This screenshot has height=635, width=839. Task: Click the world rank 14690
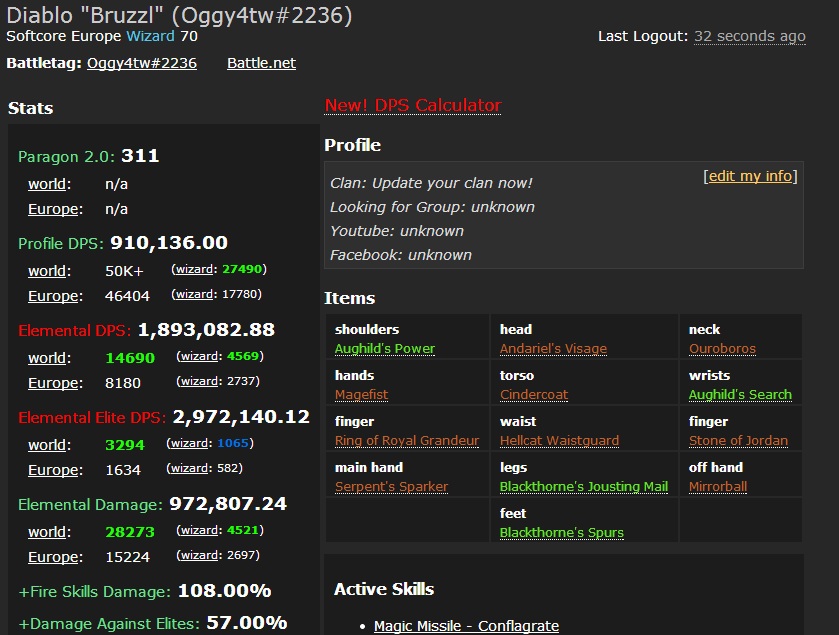click(130, 358)
